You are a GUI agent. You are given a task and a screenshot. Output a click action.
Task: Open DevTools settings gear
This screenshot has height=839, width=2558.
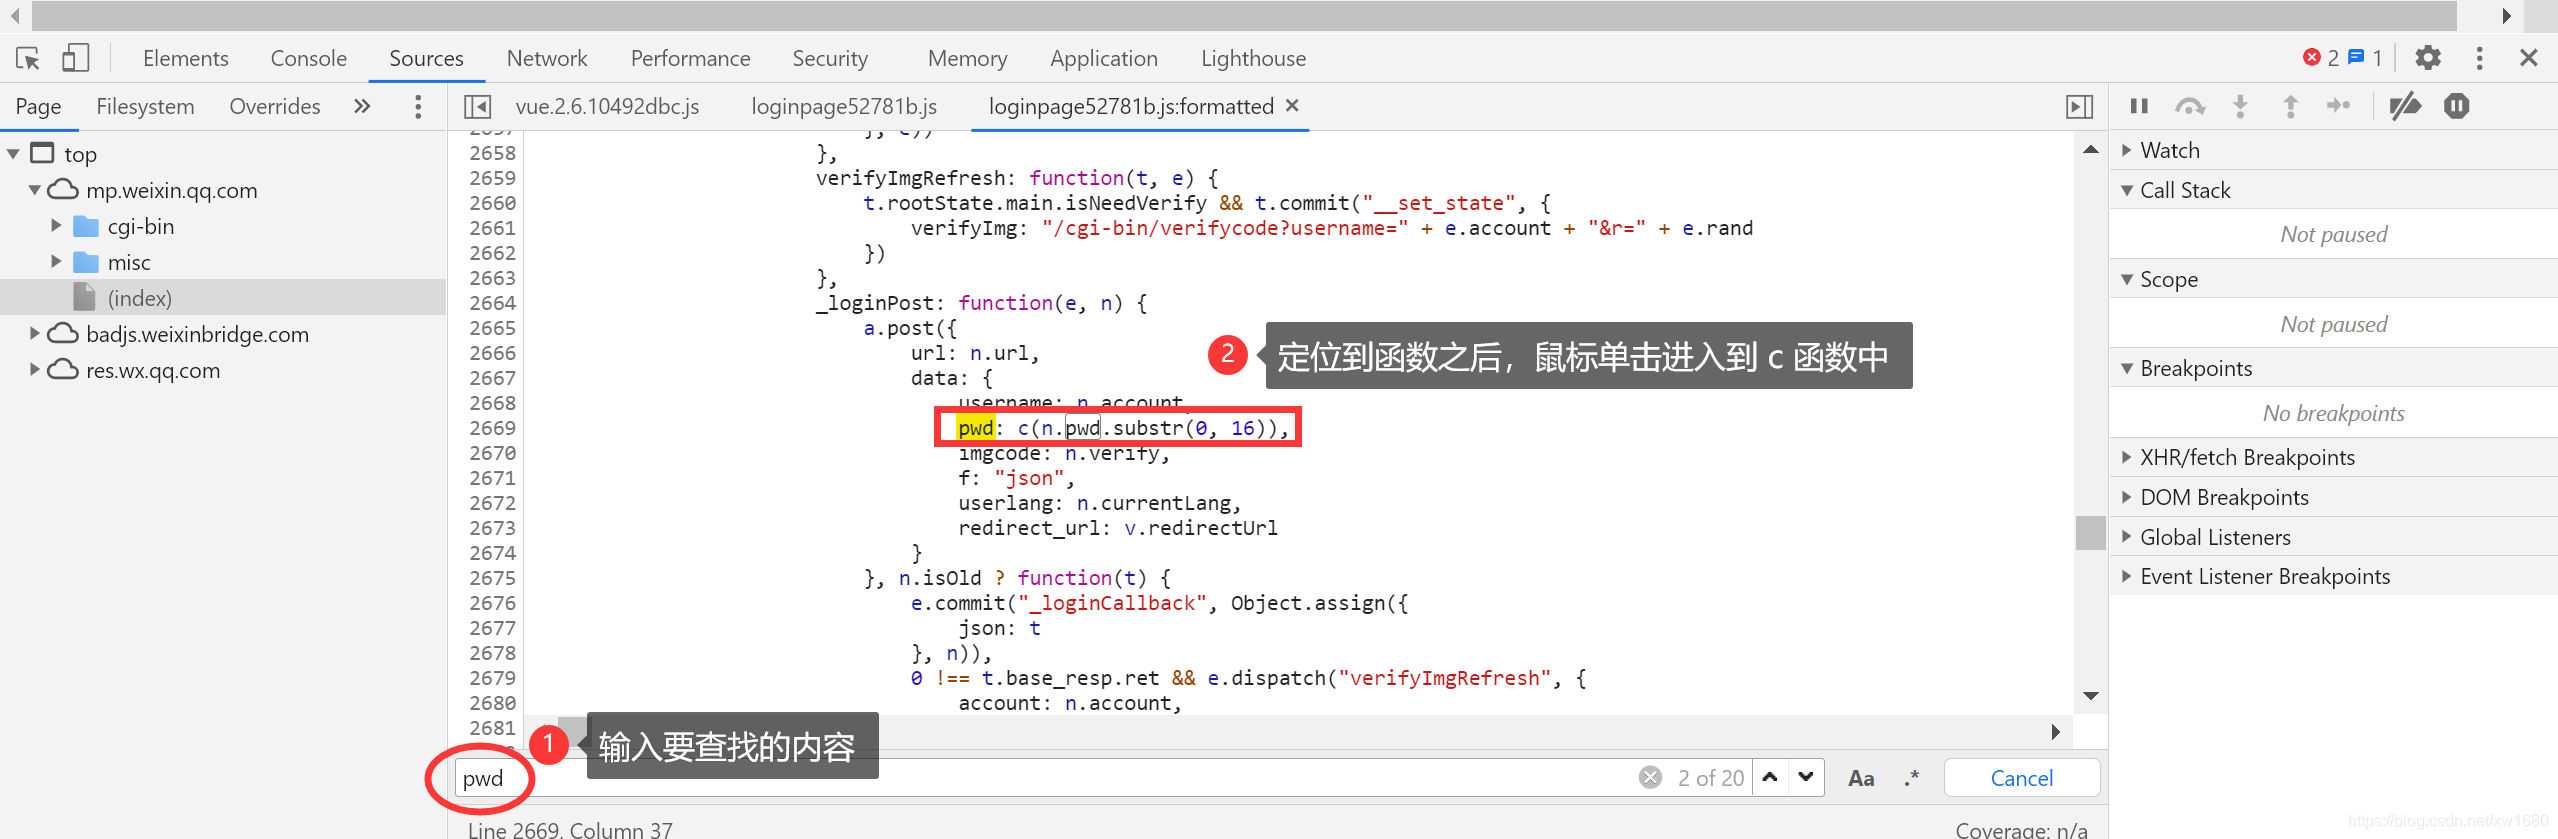(x=2428, y=58)
